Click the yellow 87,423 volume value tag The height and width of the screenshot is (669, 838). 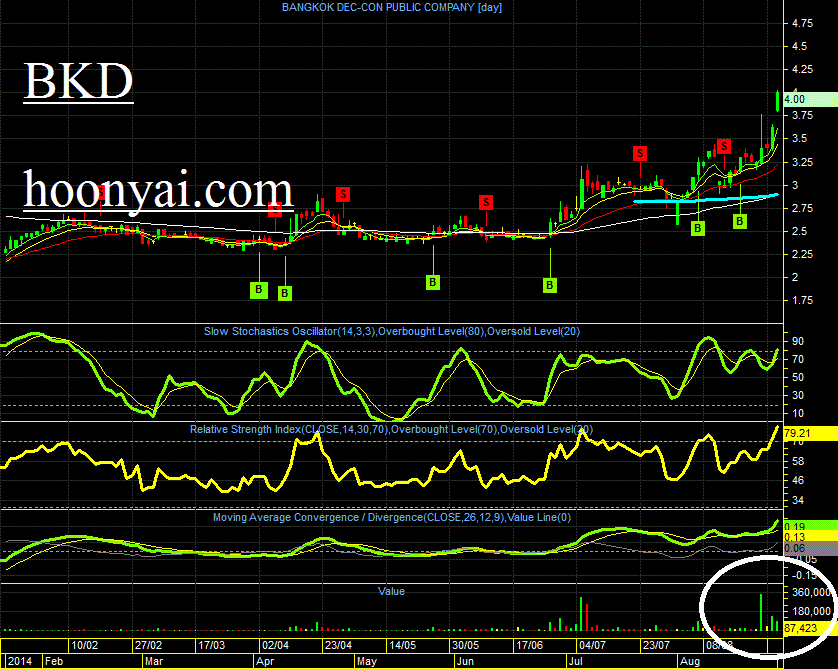pos(809,628)
